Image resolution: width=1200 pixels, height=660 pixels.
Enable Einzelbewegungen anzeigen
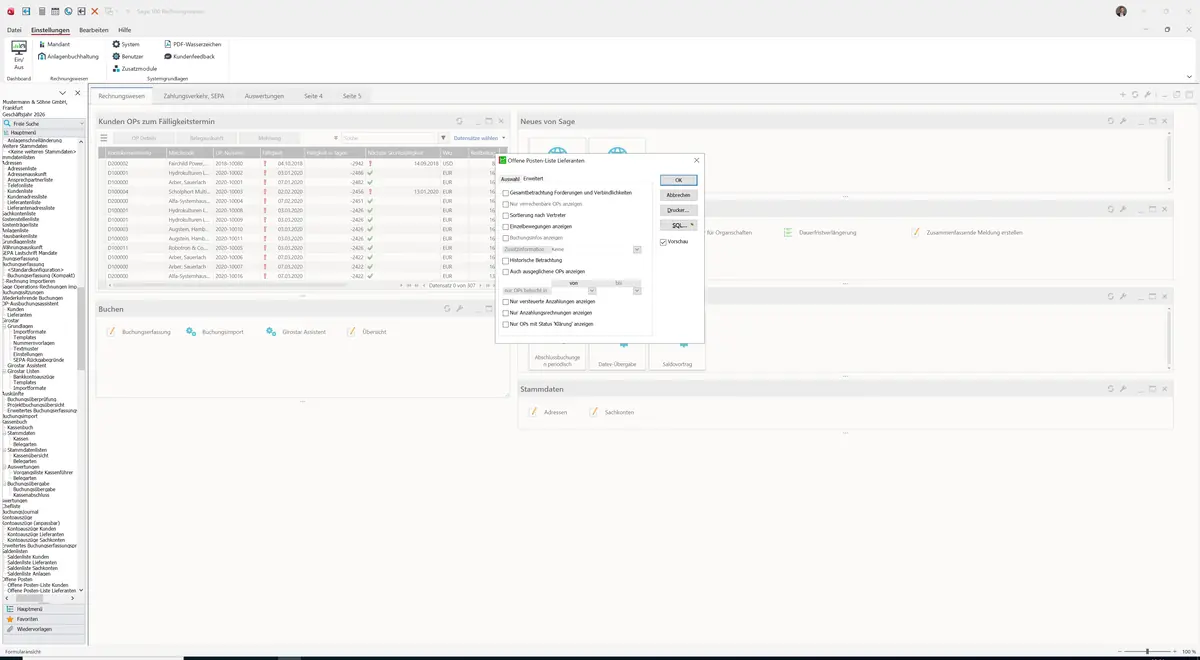tap(506, 227)
